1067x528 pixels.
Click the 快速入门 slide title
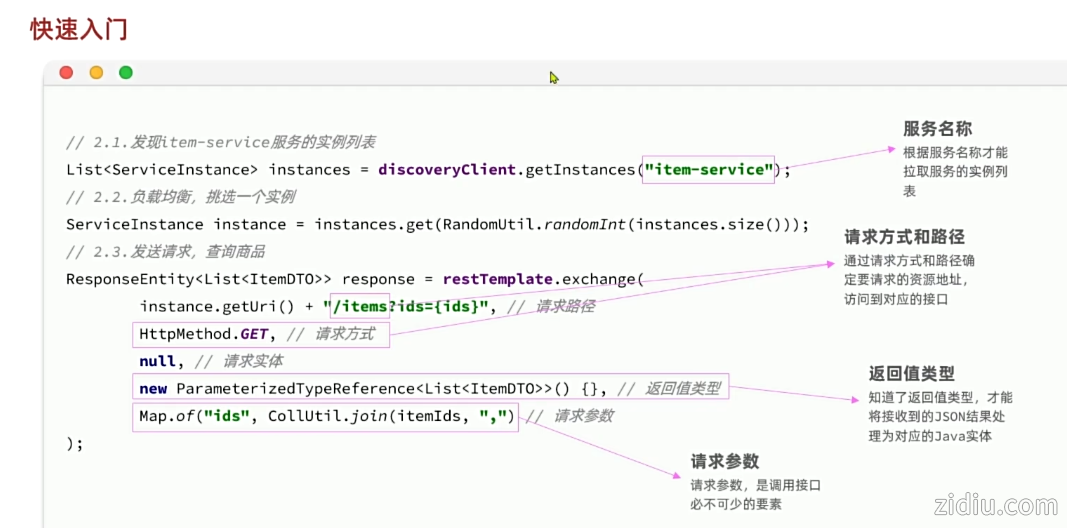[x=79, y=29]
